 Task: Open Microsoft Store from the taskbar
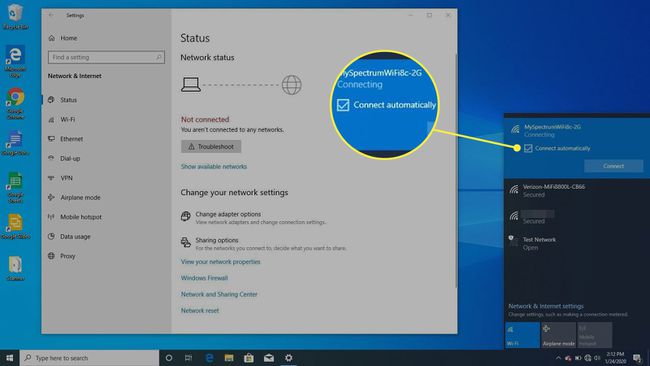249,358
